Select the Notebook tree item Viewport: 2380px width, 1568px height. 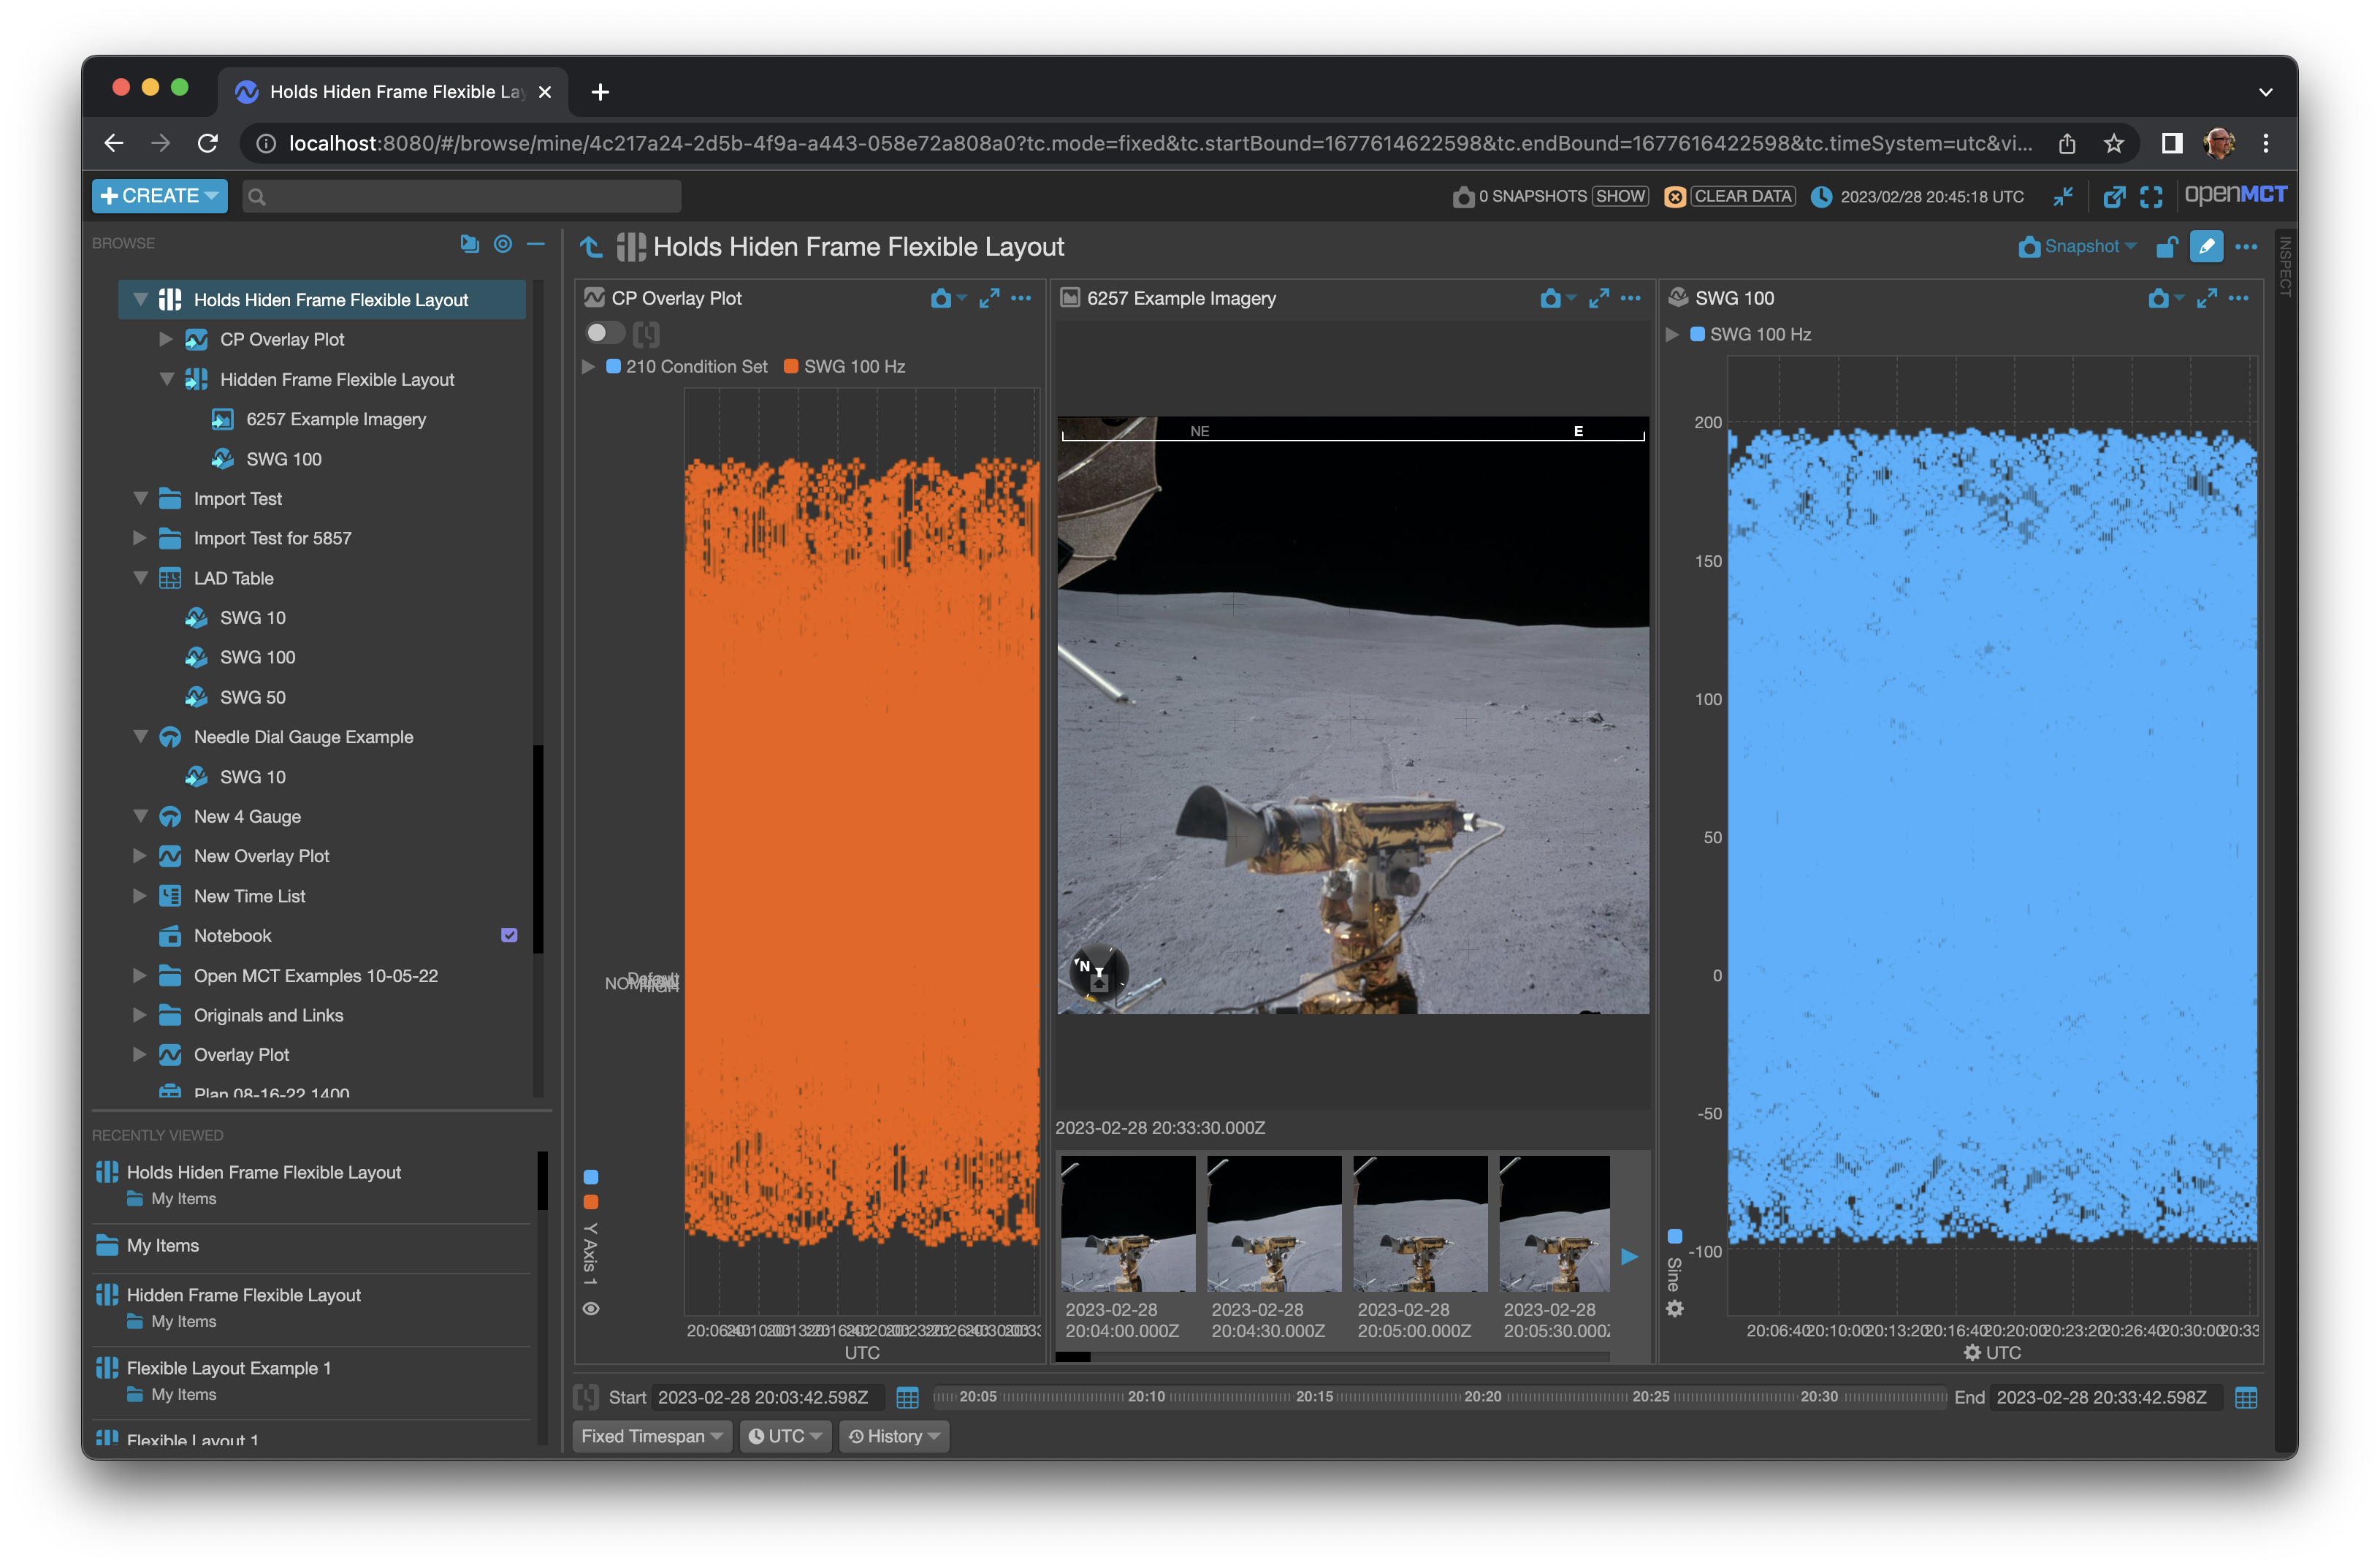point(232,936)
